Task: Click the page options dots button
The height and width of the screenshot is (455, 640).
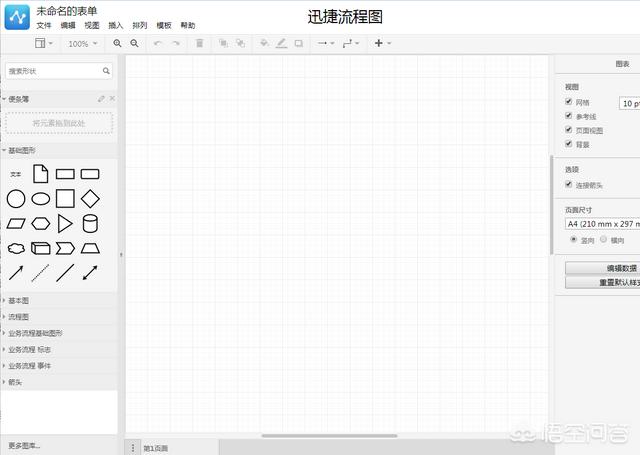Action: (133, 448)
